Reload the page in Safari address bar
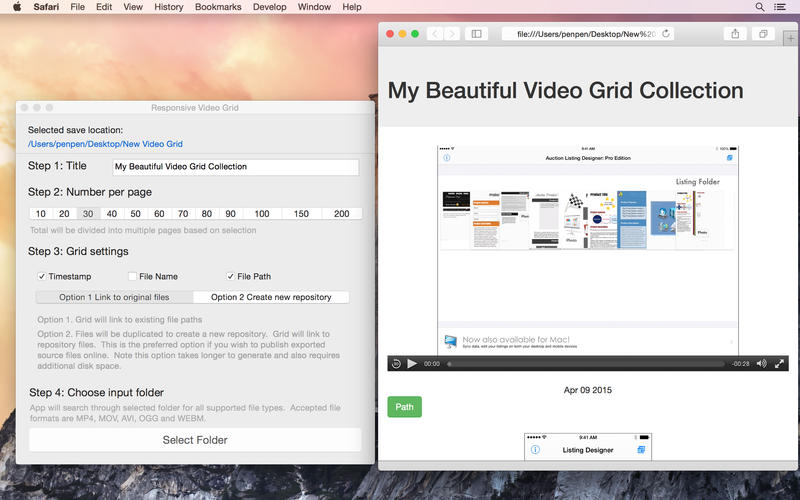This screenshot has height=500, width=800. (x=665, y=34)
